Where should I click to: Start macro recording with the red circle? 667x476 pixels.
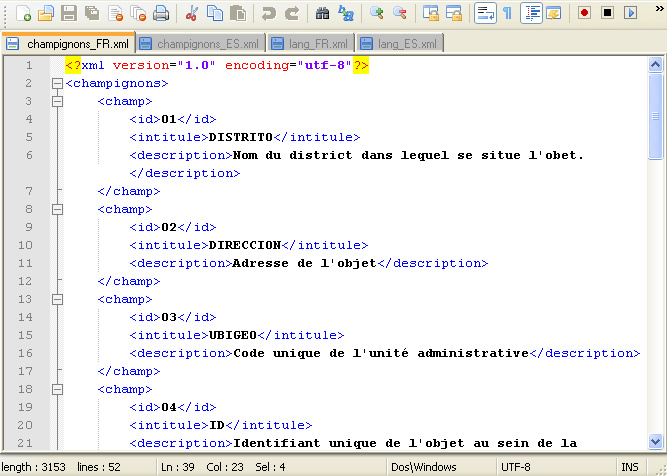pyautogui.click(x=584, y=13)
